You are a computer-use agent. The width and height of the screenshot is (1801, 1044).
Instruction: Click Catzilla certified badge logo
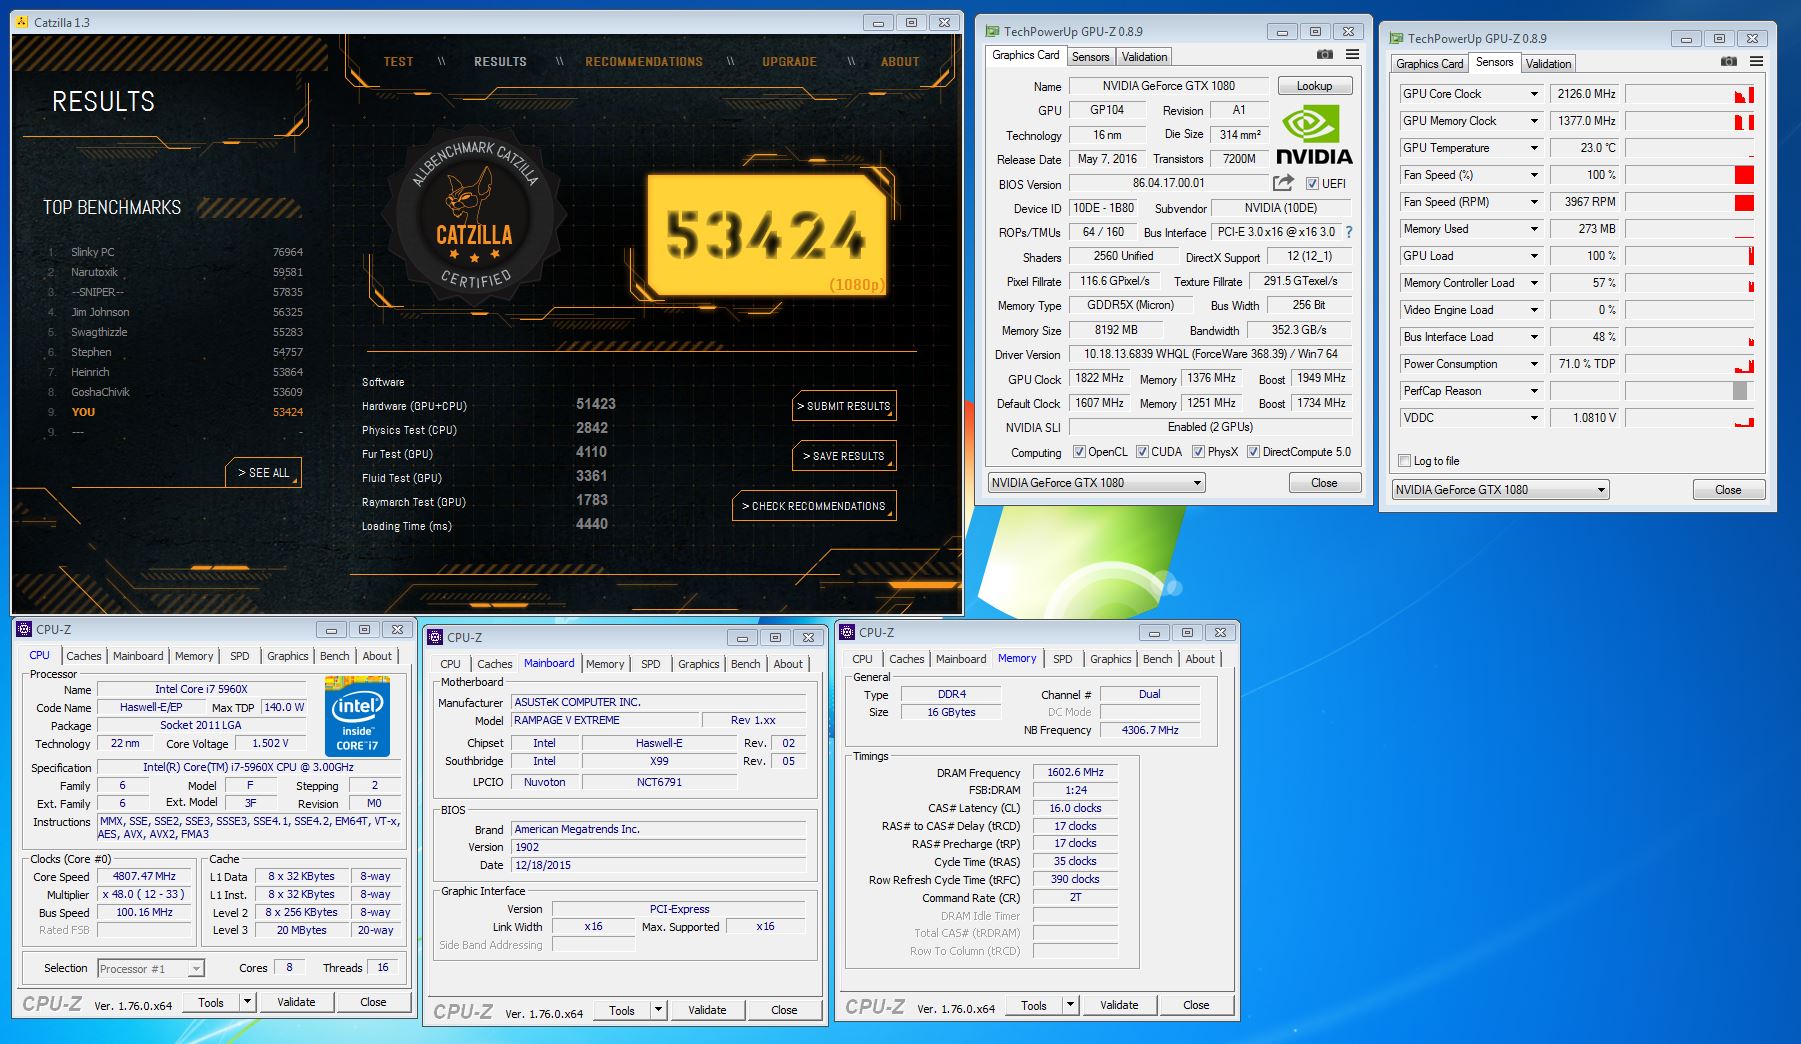[x=474, y=217]
